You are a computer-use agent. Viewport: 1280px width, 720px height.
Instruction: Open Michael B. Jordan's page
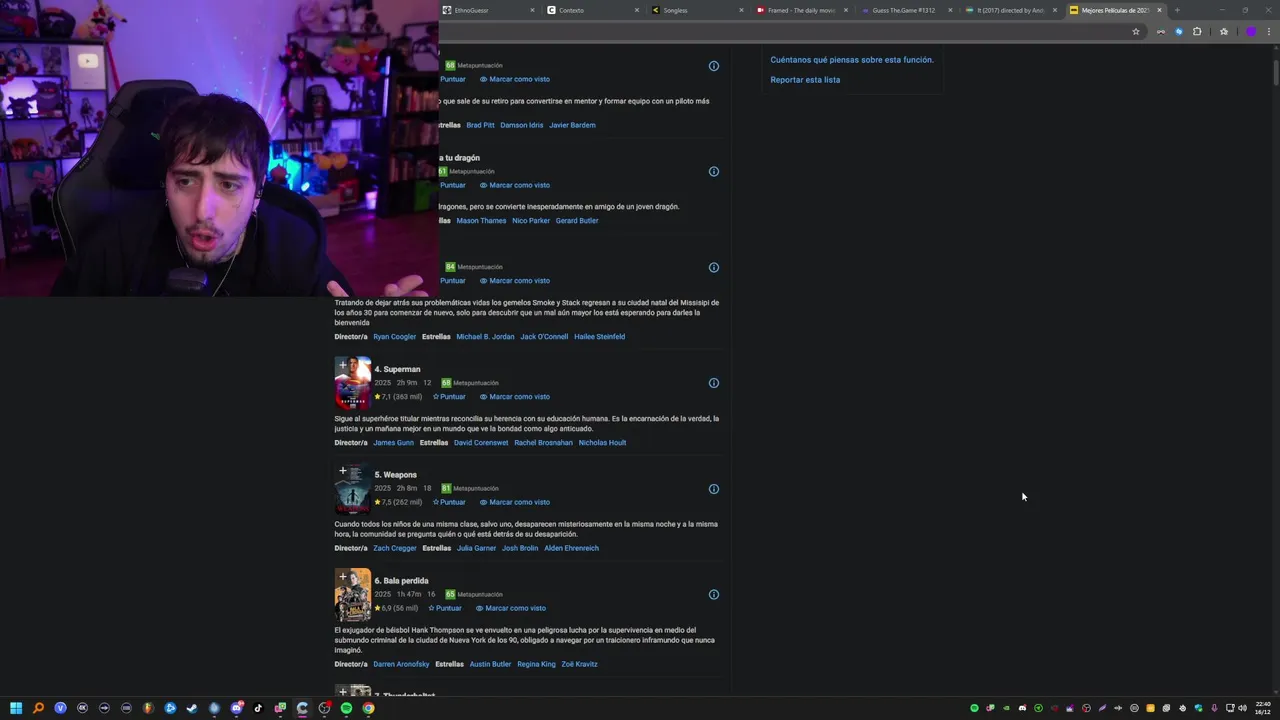[485, 337]
